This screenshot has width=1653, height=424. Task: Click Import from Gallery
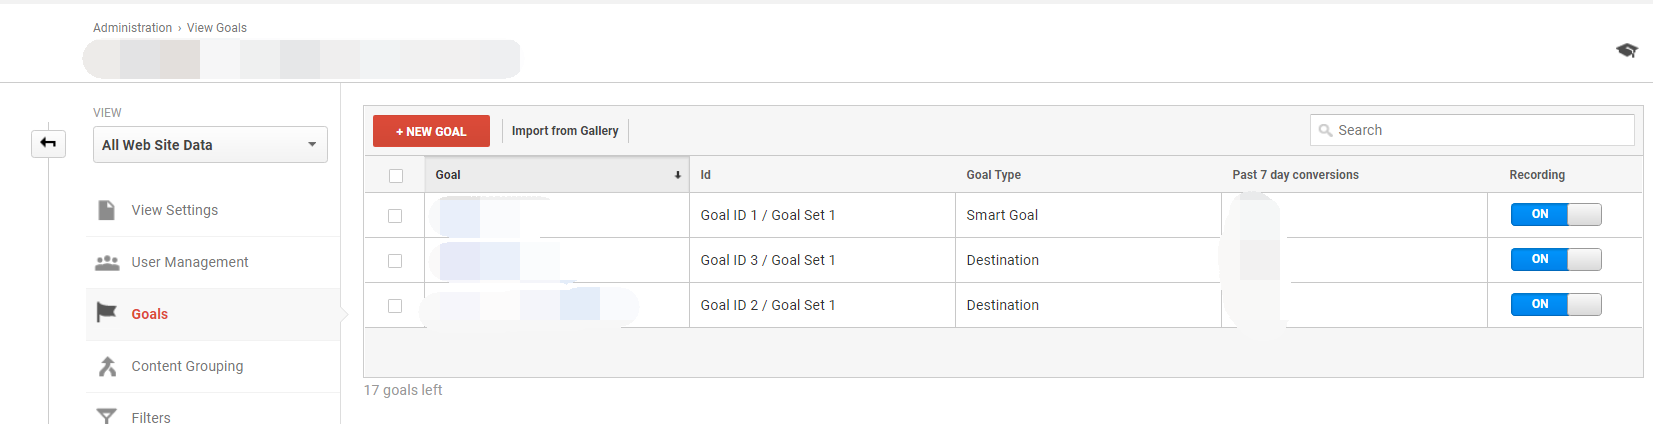pyautogui.click(x=565, y=131)
